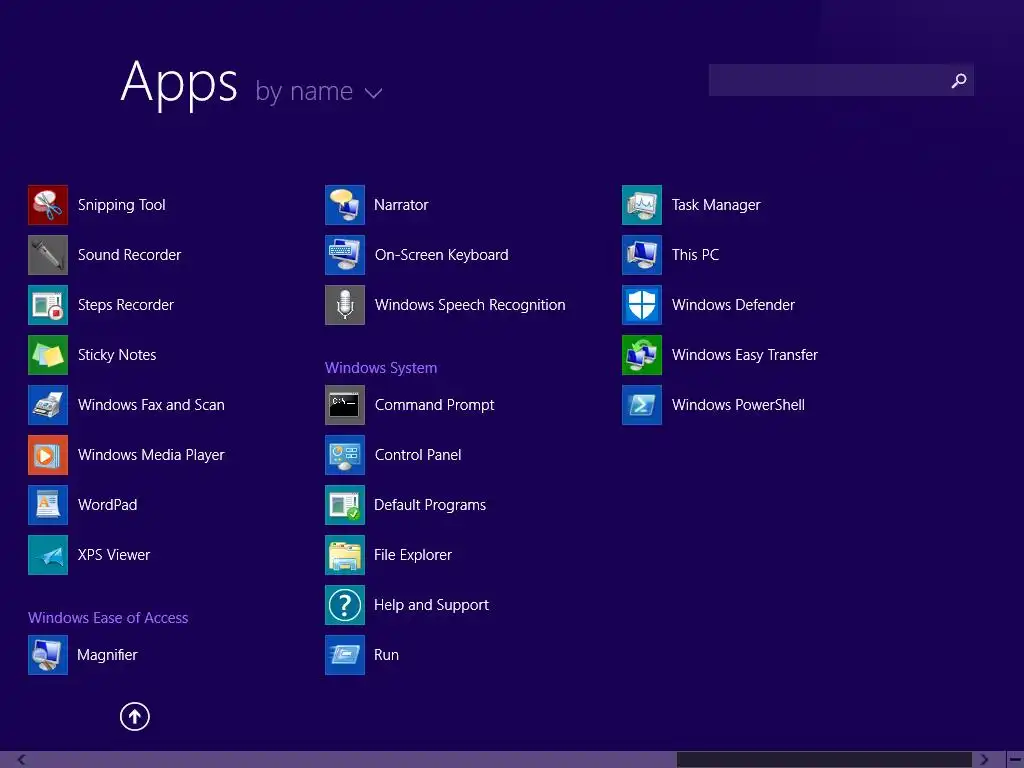This screenshot has width=1024, height=768.
Task: Click the 'Sound Recorder' label
Action: 129,255
